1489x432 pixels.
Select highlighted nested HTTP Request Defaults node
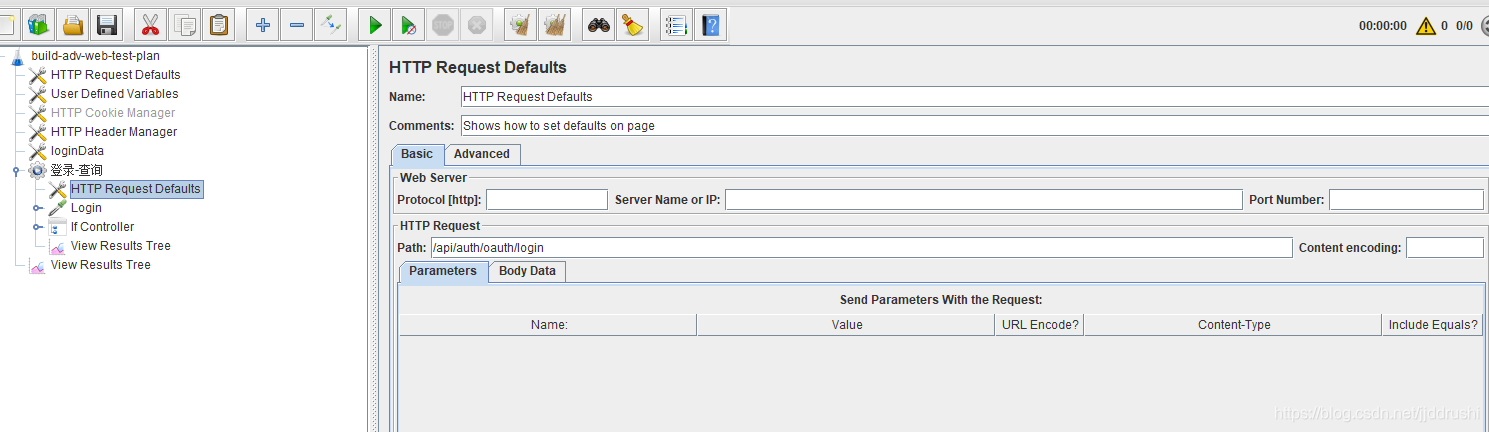[x=136, y=189]
